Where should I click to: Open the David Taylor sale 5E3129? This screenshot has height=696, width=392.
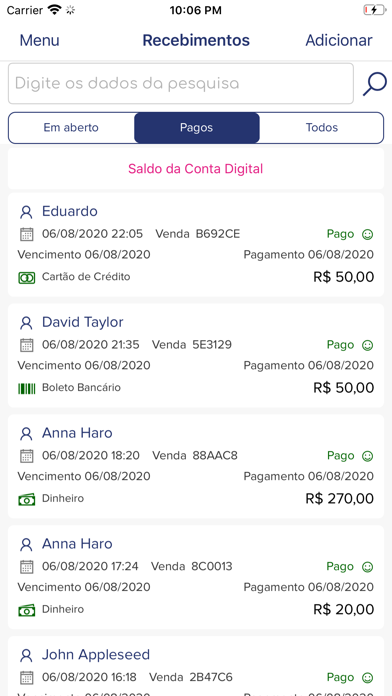(x=196, y=356)
